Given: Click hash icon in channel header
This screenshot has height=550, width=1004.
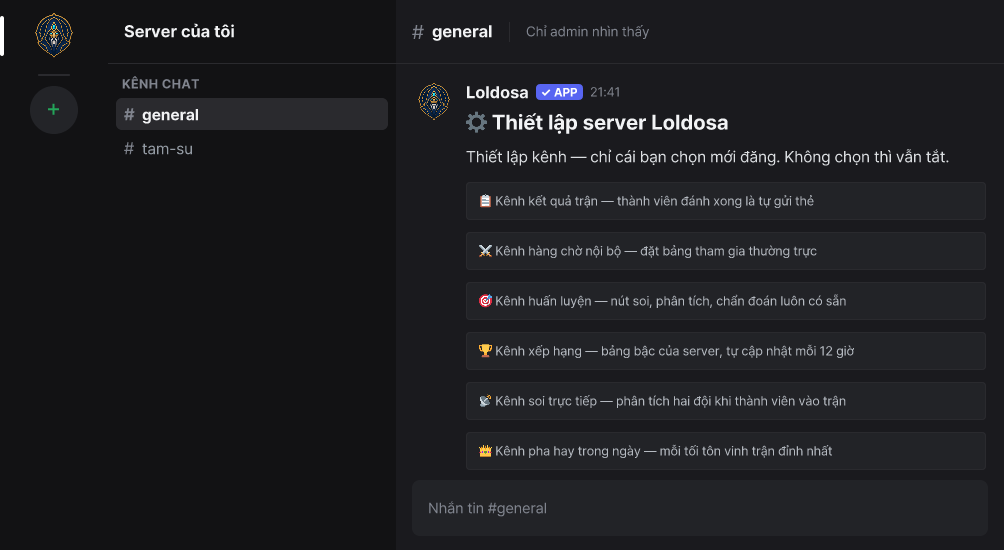Looking at the screenshot, I should (417, 32).
